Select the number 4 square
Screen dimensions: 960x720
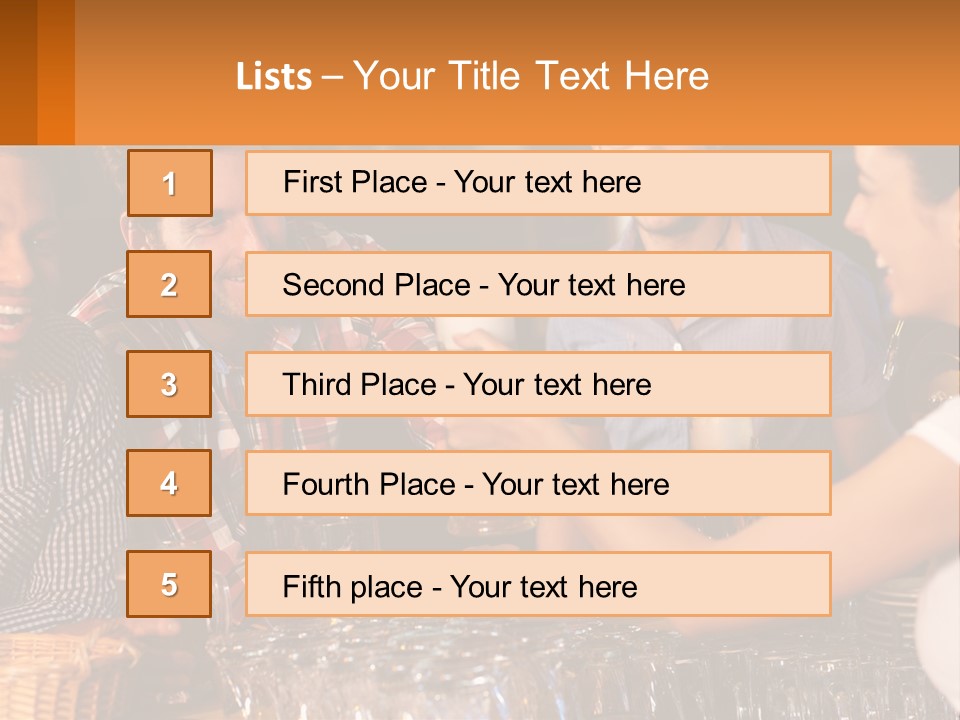point(169,483)
